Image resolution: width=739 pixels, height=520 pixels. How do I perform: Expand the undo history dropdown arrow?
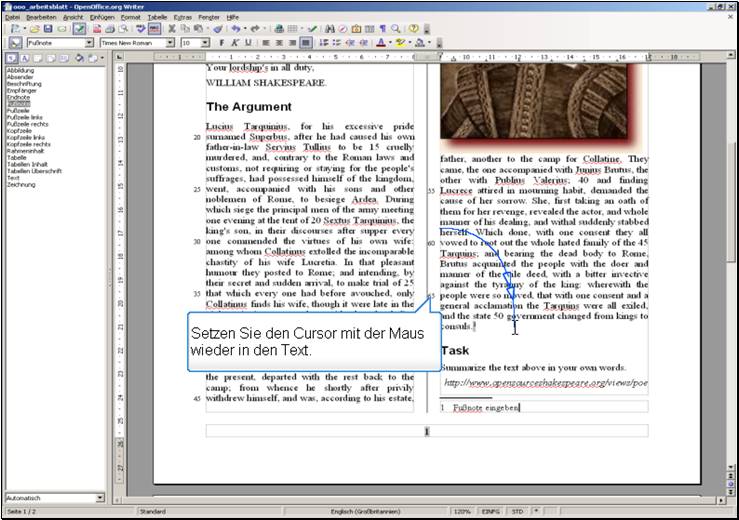245,29
